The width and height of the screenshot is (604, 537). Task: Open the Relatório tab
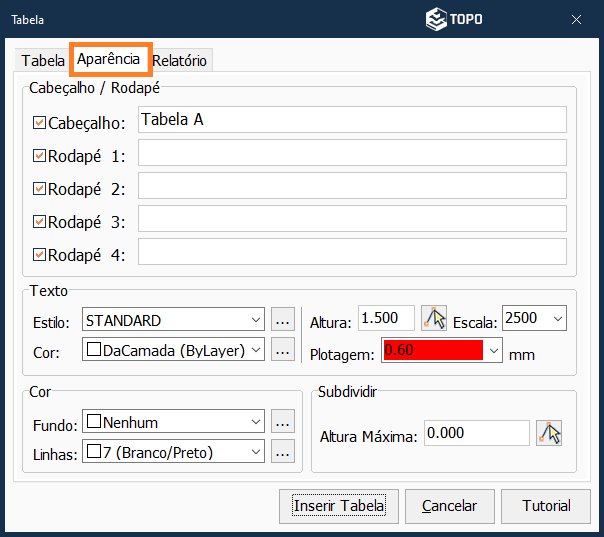[180, 60]
